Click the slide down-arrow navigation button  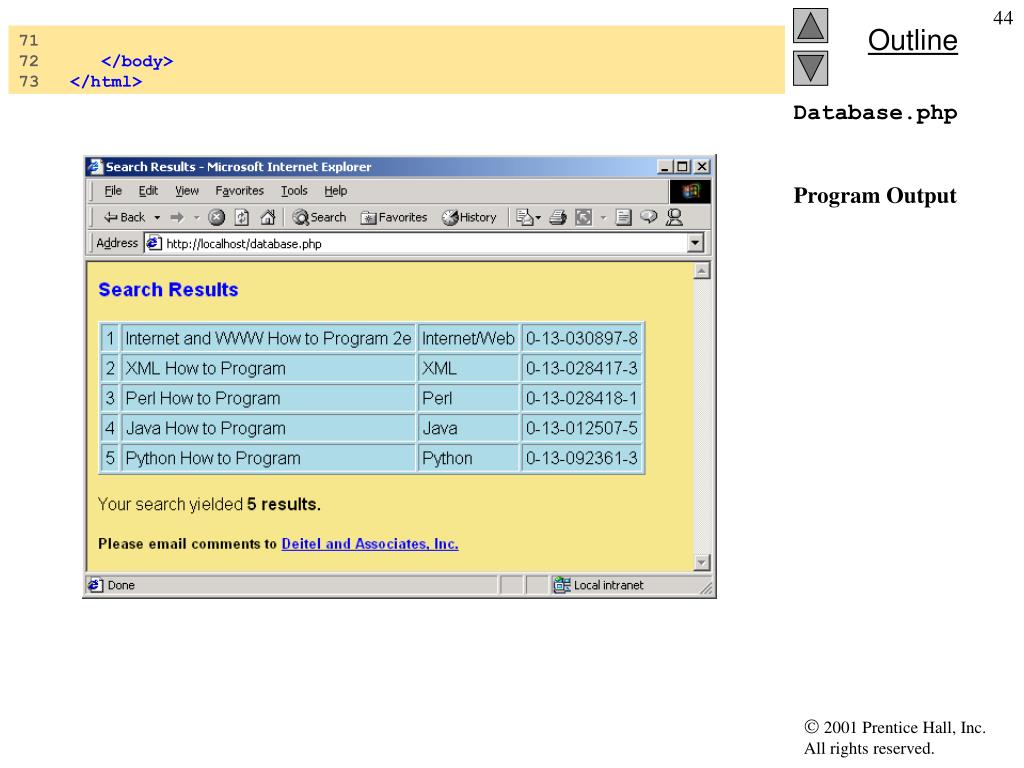coord(810,69)
